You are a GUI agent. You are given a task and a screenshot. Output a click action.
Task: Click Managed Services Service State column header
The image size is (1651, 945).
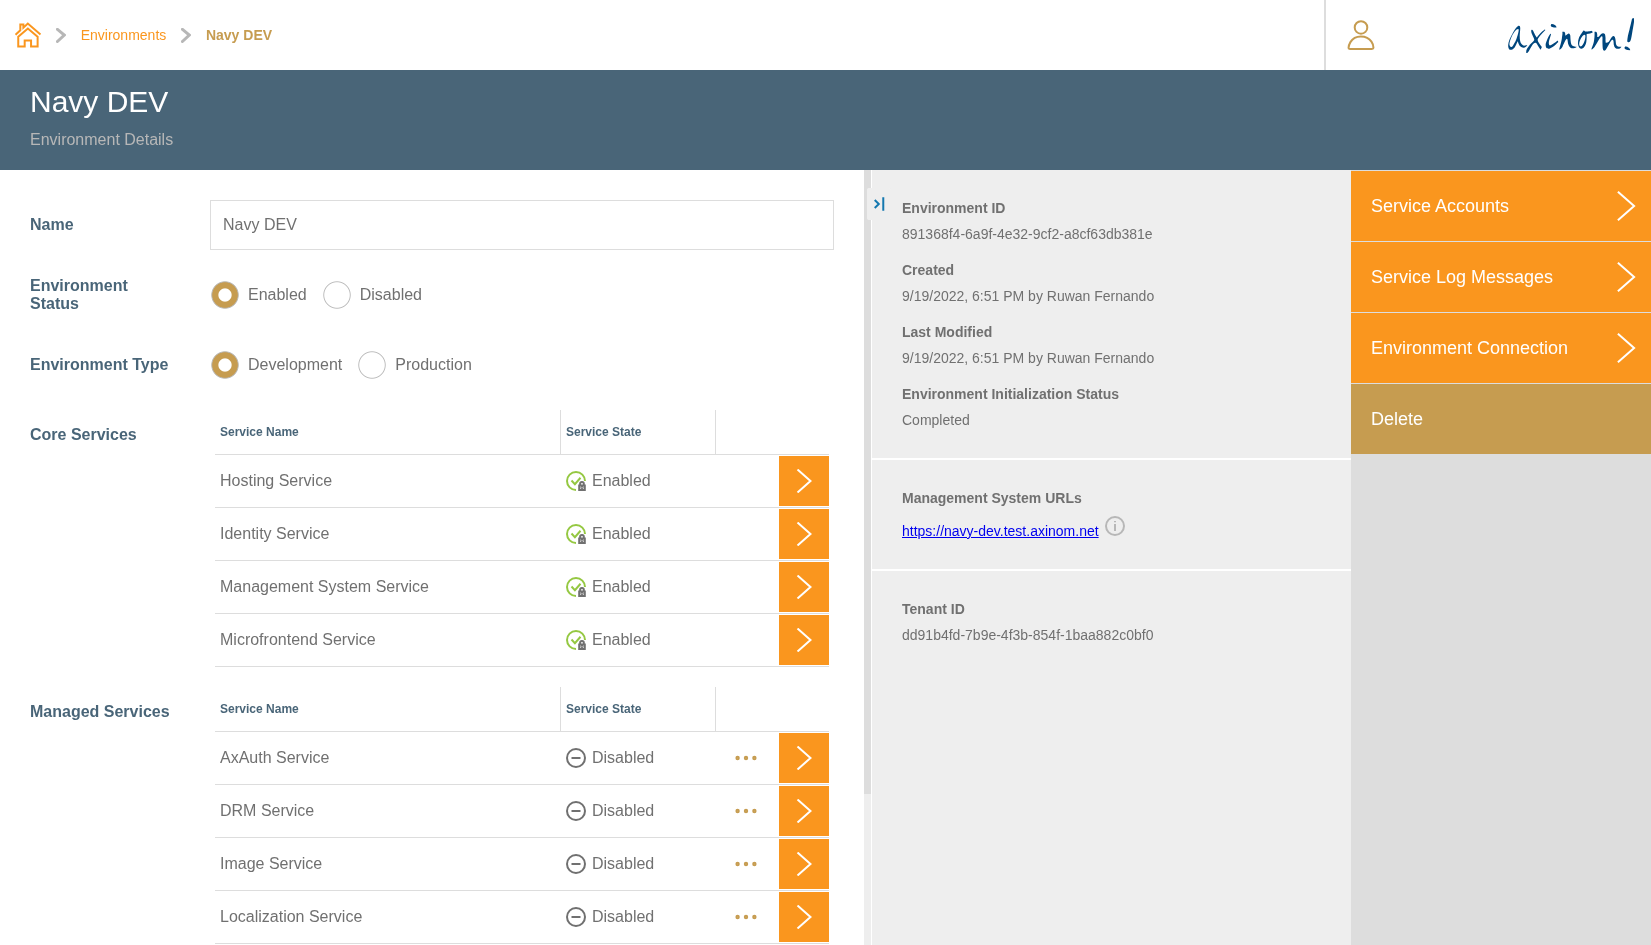[x=604, y=709]
